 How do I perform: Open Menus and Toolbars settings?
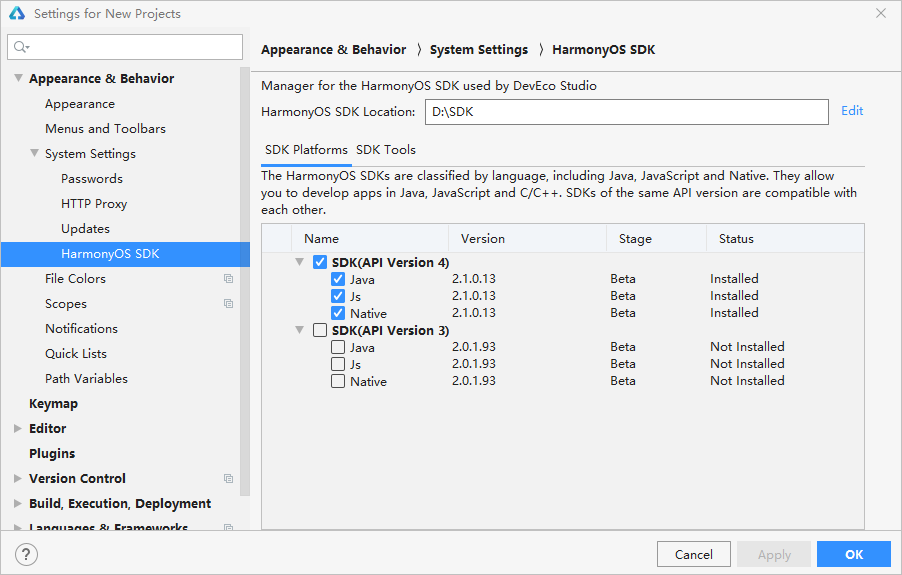point(105,129)
